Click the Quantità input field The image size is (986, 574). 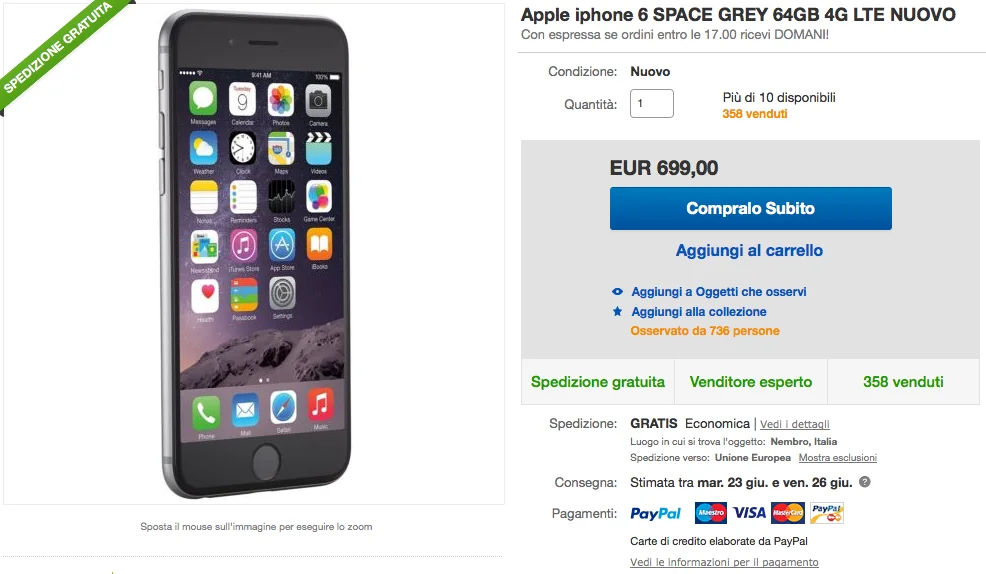coord(651,103)
